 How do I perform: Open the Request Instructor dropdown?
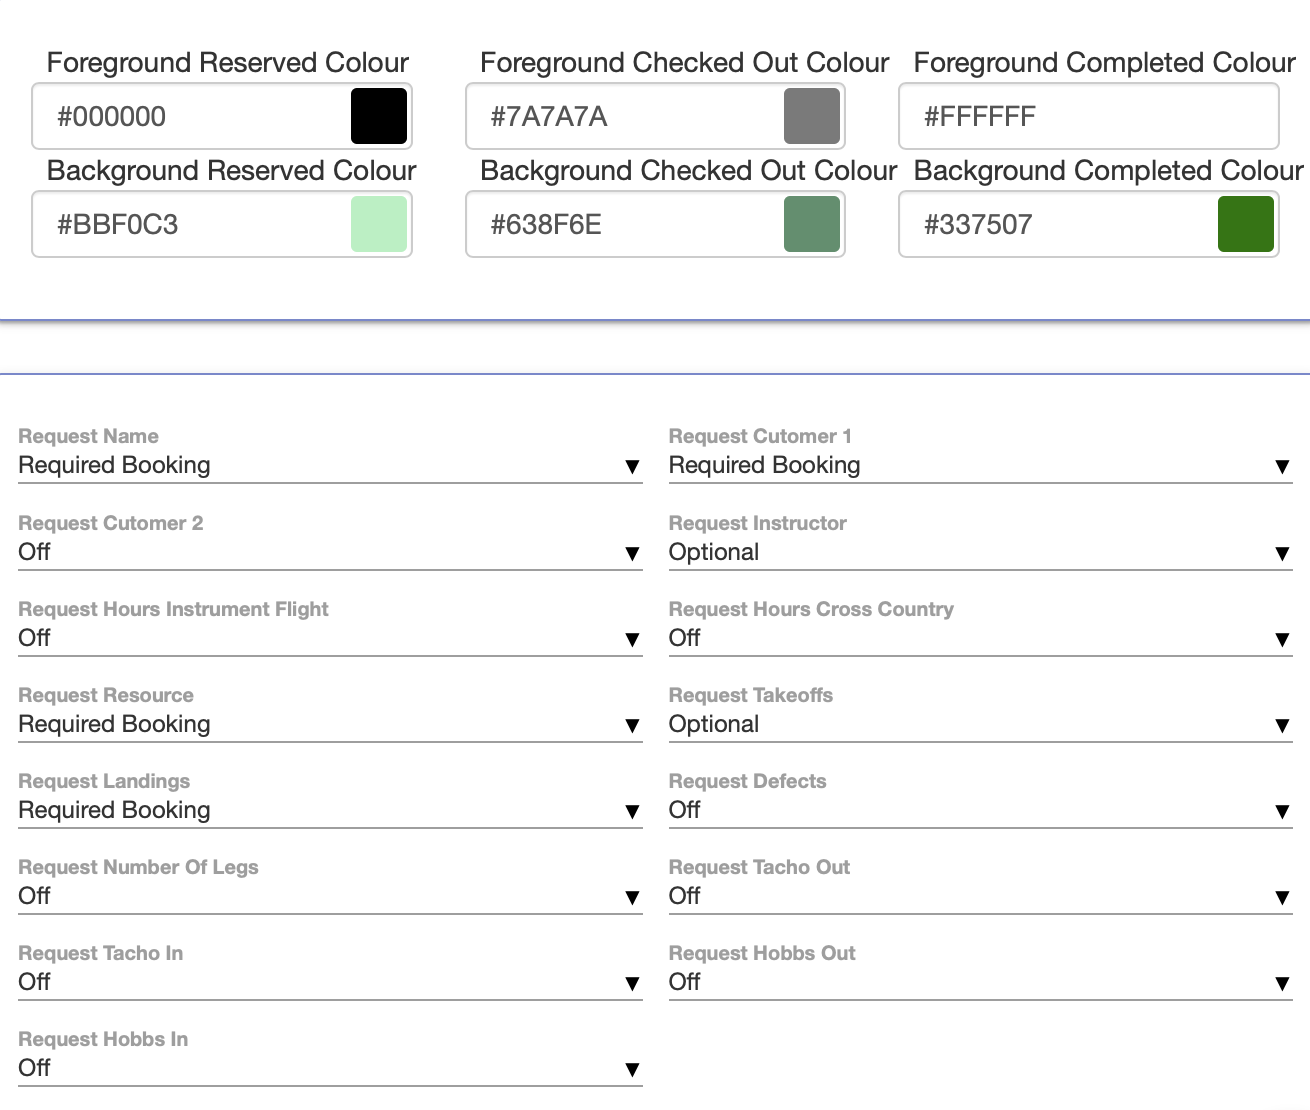(x=980, y=553)
